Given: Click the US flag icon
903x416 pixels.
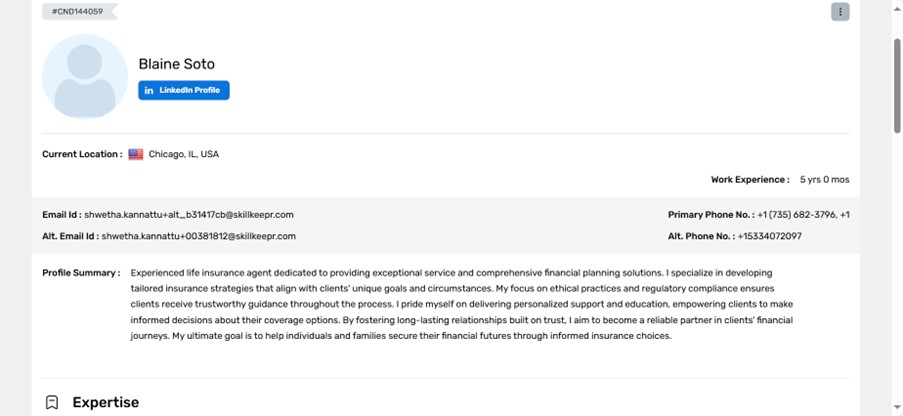Looking at the screenshot, I should (136, 155).
